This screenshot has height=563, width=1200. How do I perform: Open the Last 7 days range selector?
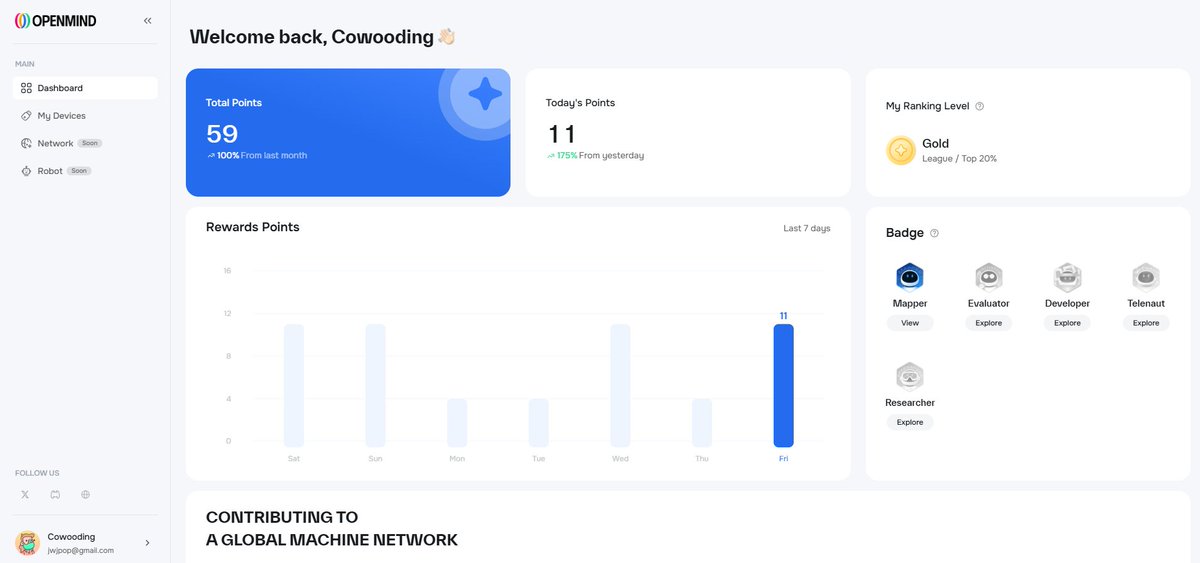(x=807, y=228)
